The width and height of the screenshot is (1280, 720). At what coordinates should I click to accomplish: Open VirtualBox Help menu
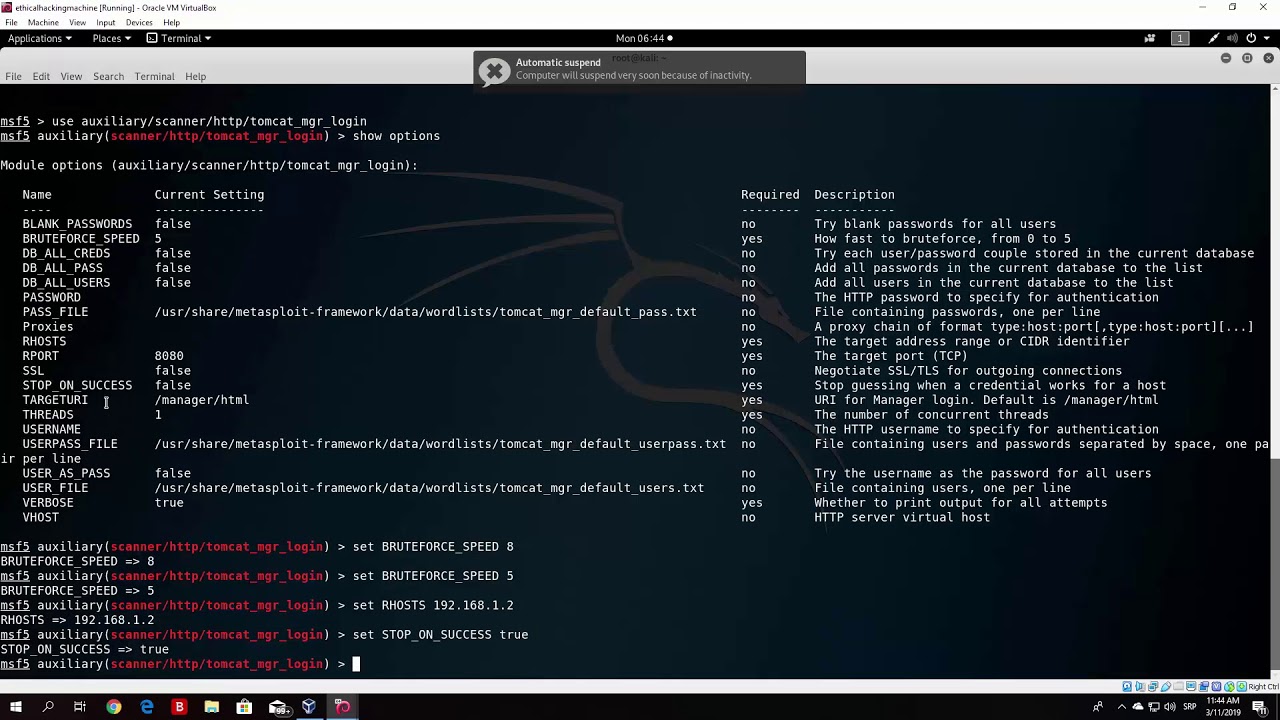[x=171, y=22]
